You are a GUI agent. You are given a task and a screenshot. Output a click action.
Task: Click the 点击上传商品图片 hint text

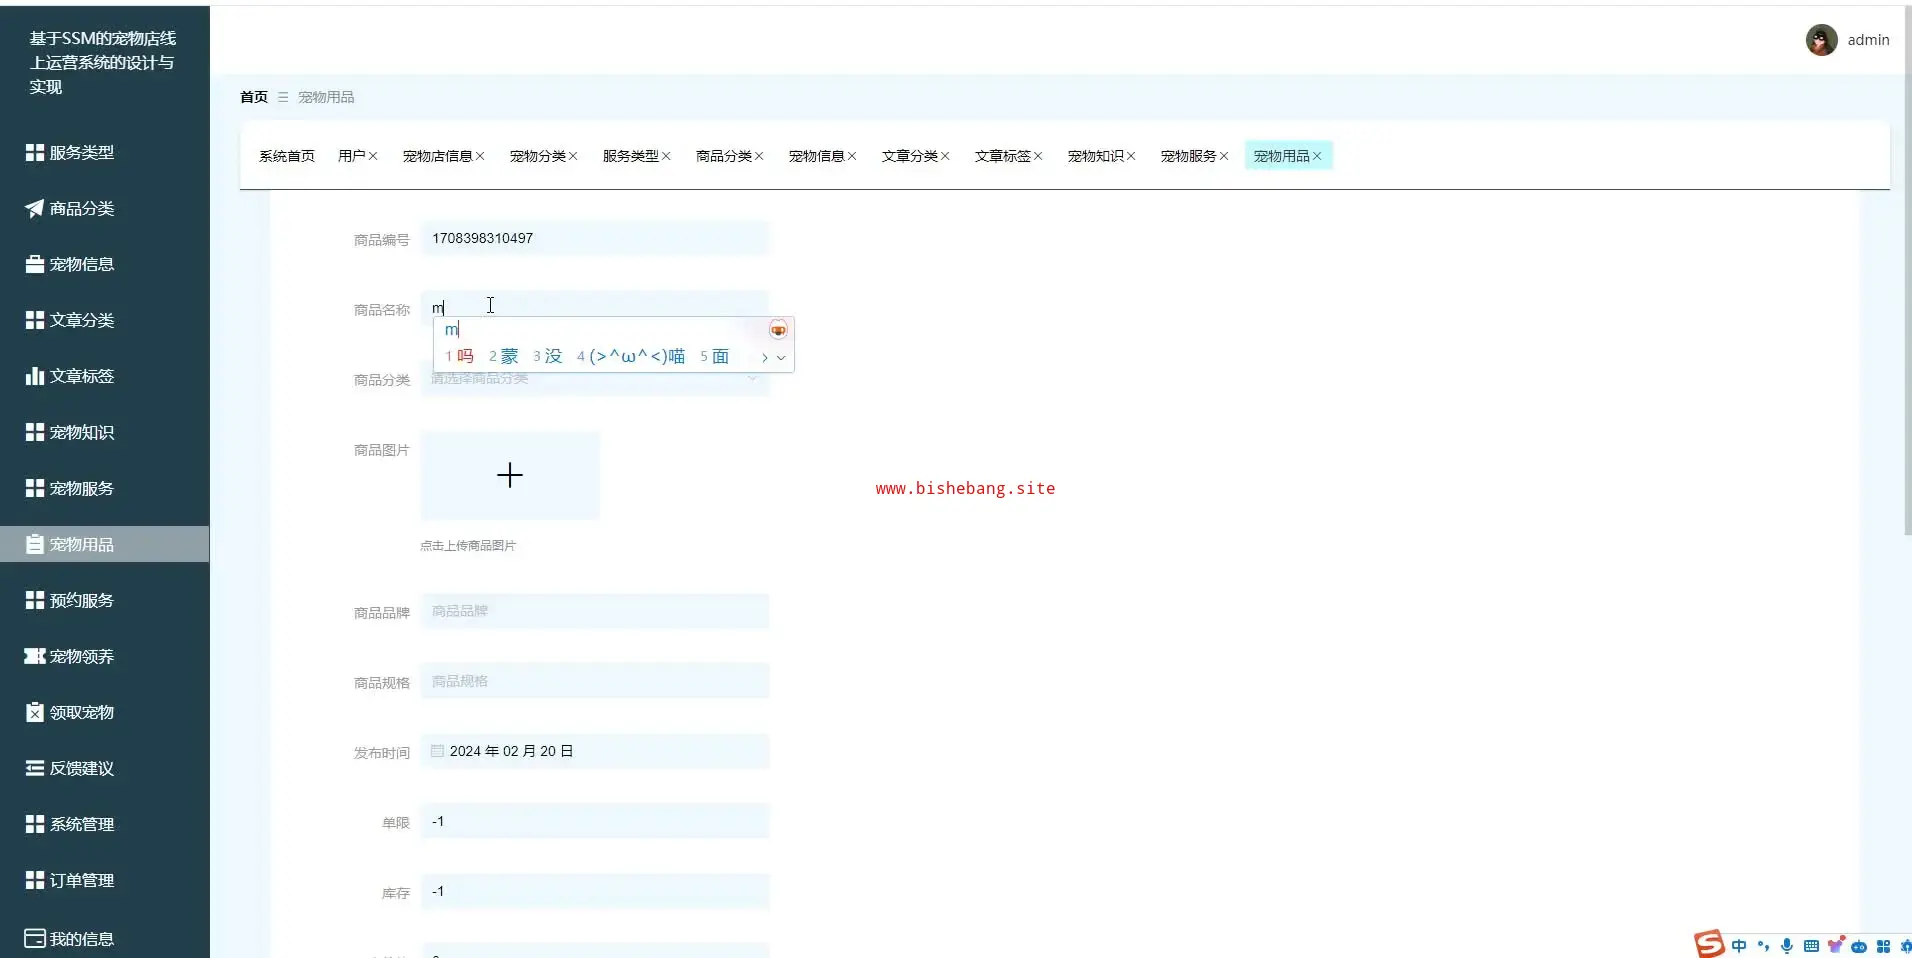468,546
